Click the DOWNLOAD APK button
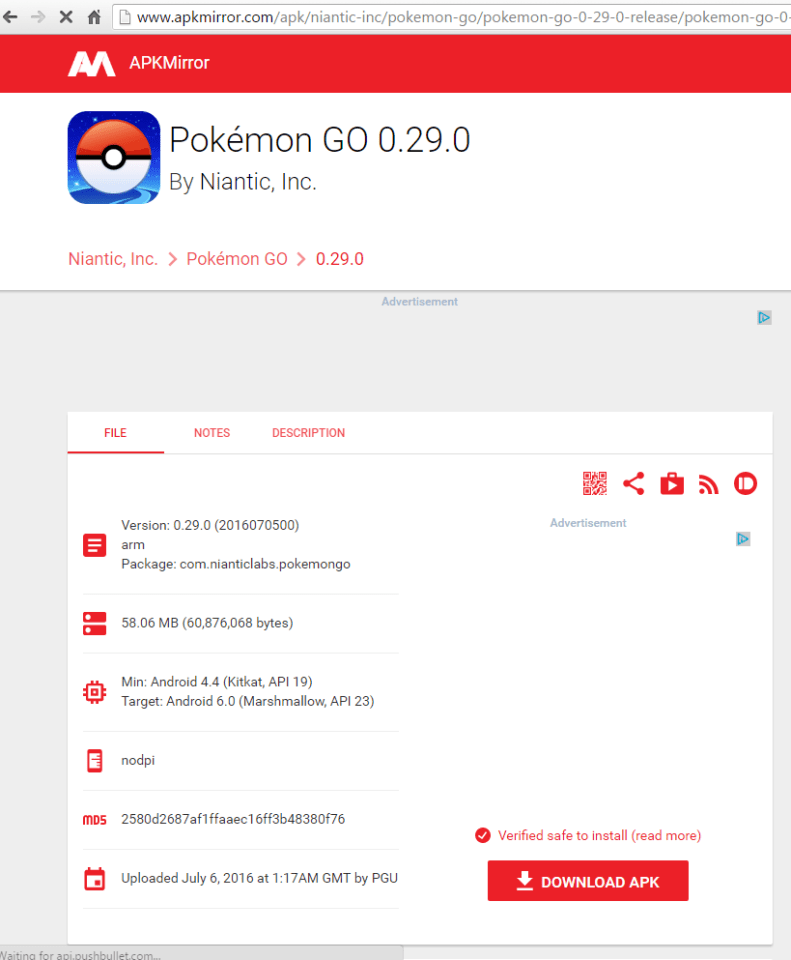This screenshot has width=791, height=960. pos(588,880)
